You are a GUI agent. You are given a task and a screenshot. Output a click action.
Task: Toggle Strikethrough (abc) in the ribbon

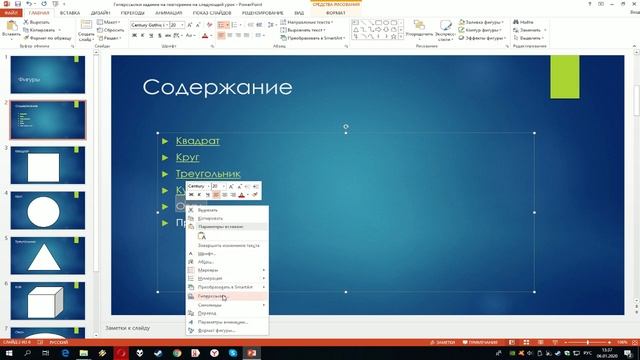[x=168, y=36]
